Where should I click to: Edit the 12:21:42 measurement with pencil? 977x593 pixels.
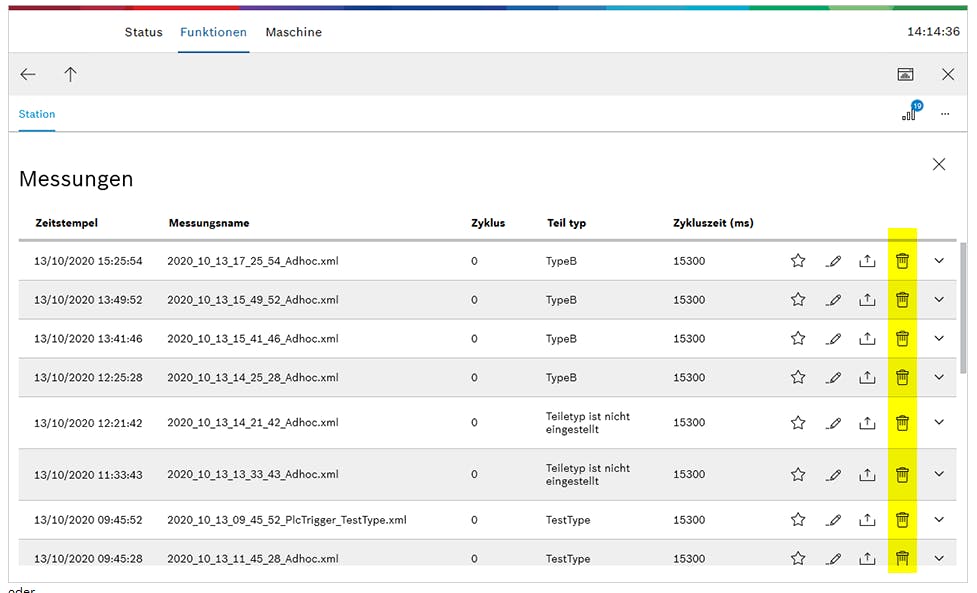point(833,423)
